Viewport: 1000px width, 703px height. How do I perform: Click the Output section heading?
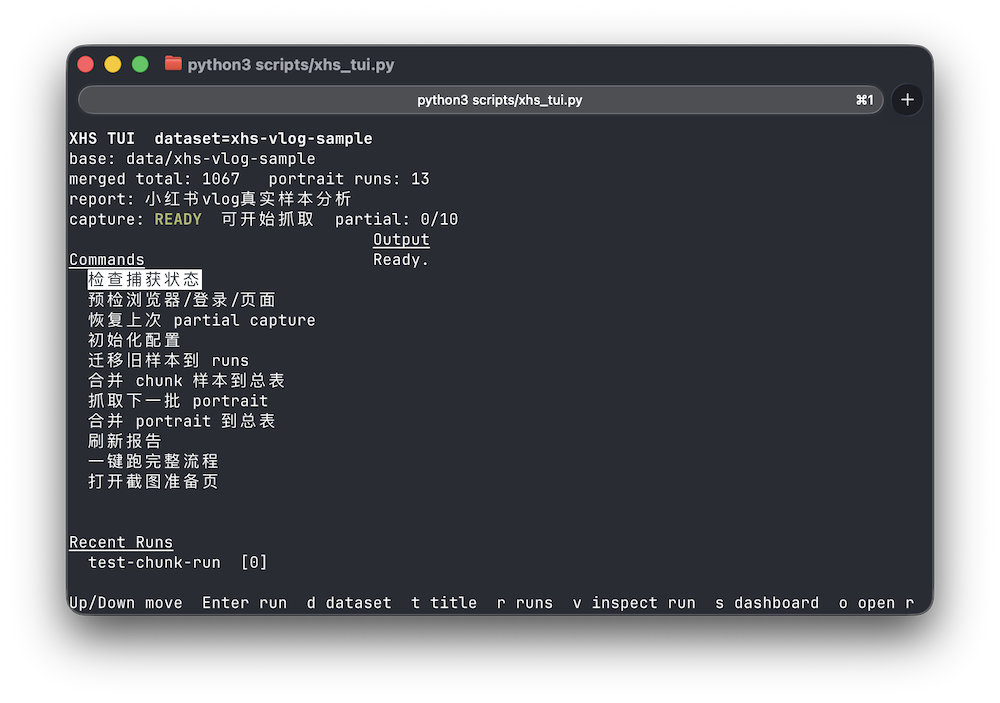pyautogui.click(x=401, y=240)
